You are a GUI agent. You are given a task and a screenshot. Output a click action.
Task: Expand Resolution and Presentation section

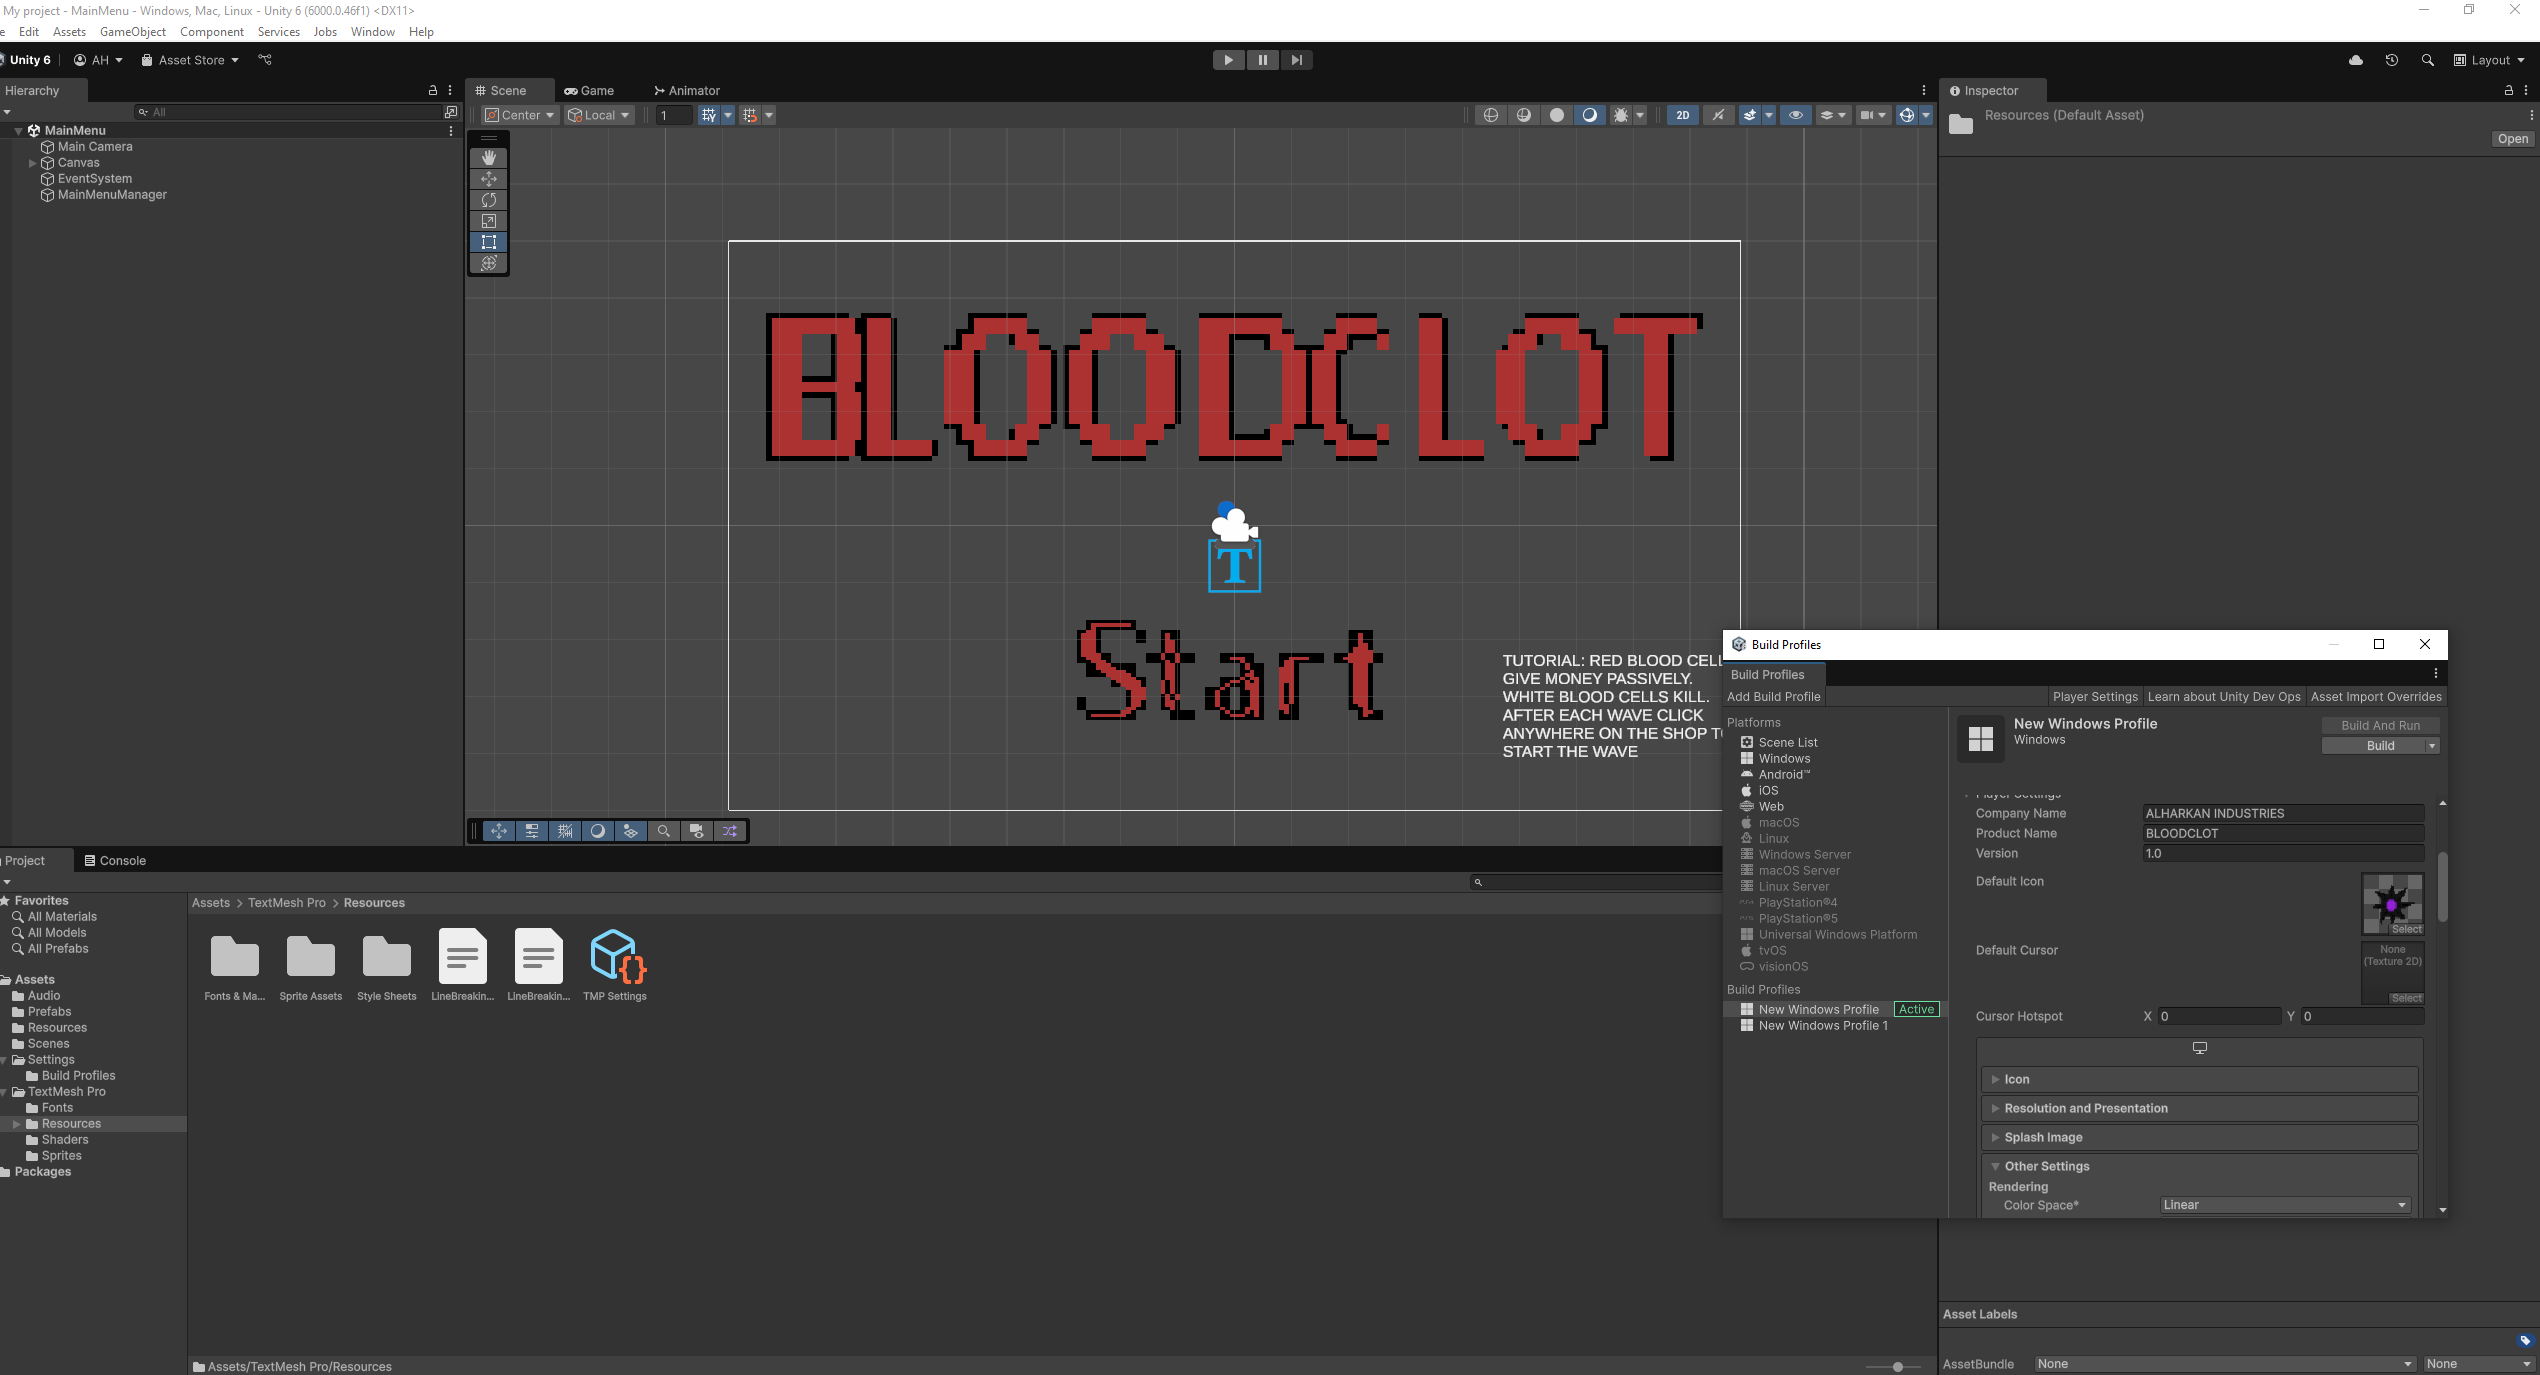point(2085,1108)
